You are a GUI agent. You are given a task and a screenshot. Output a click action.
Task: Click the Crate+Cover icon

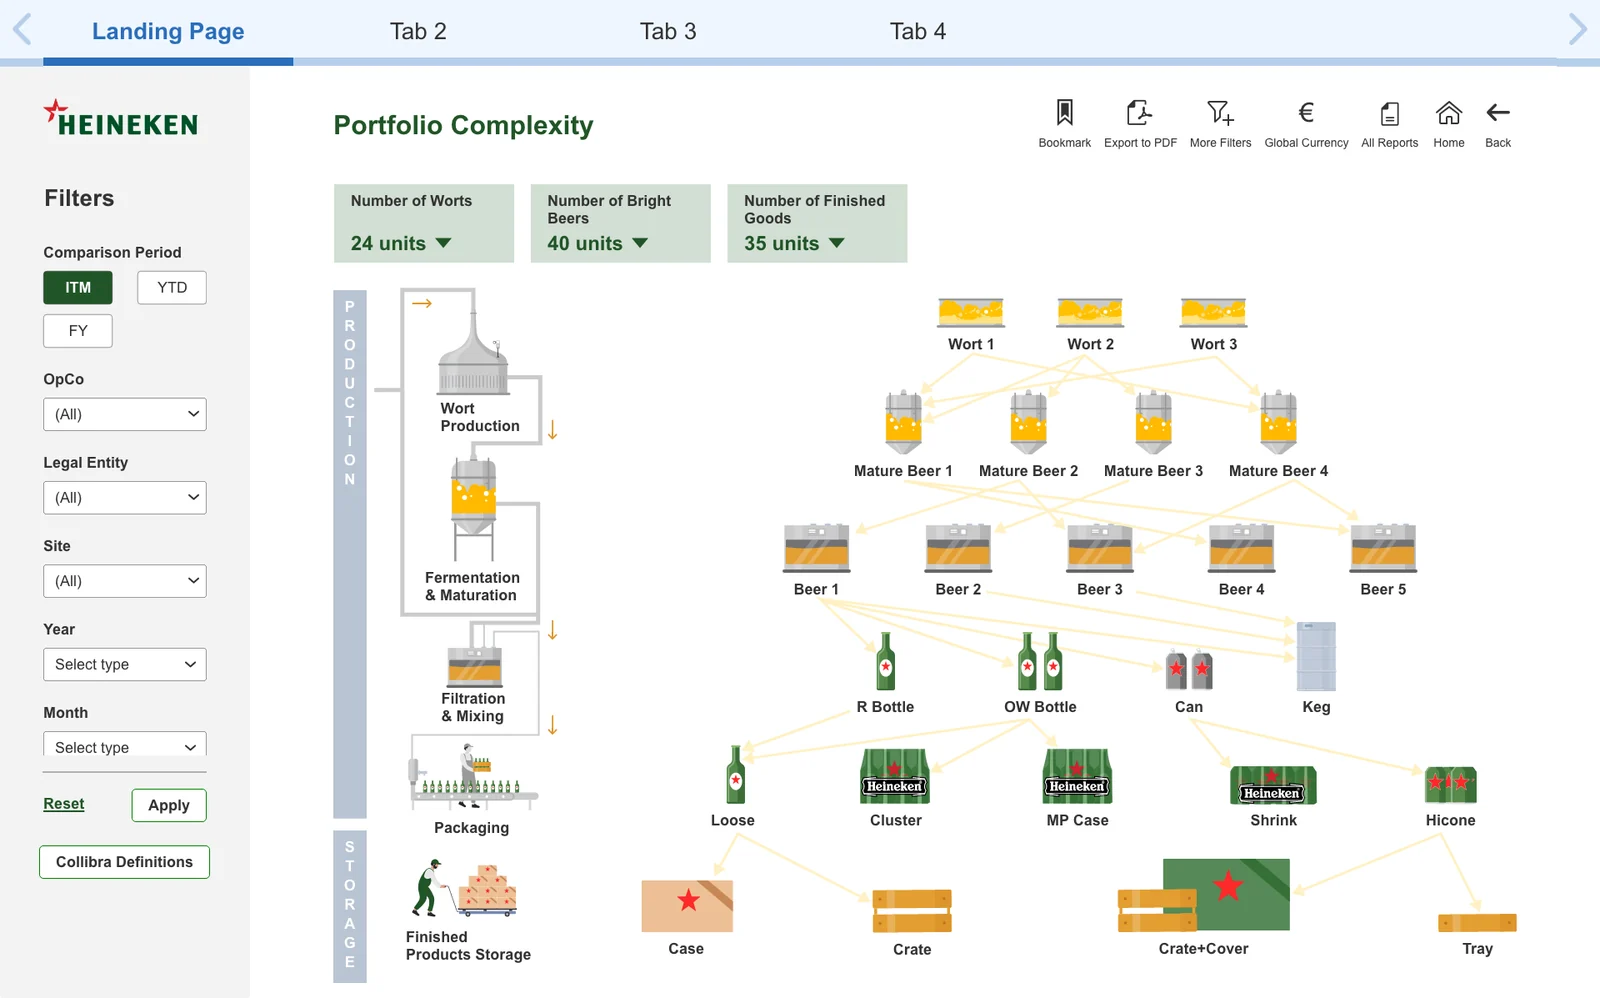(x=1204, y=895)
